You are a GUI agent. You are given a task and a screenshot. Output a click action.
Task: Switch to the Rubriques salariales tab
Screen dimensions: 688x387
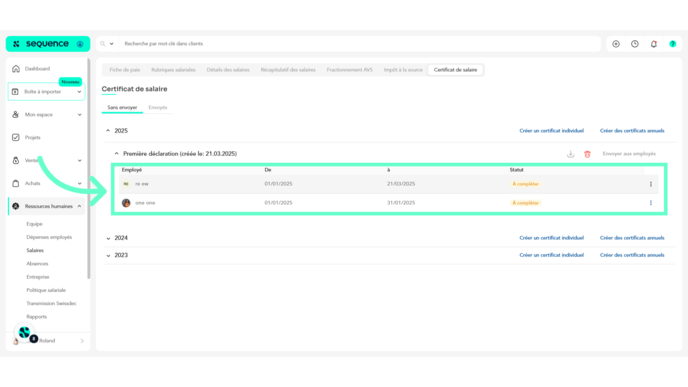[173, 70]
